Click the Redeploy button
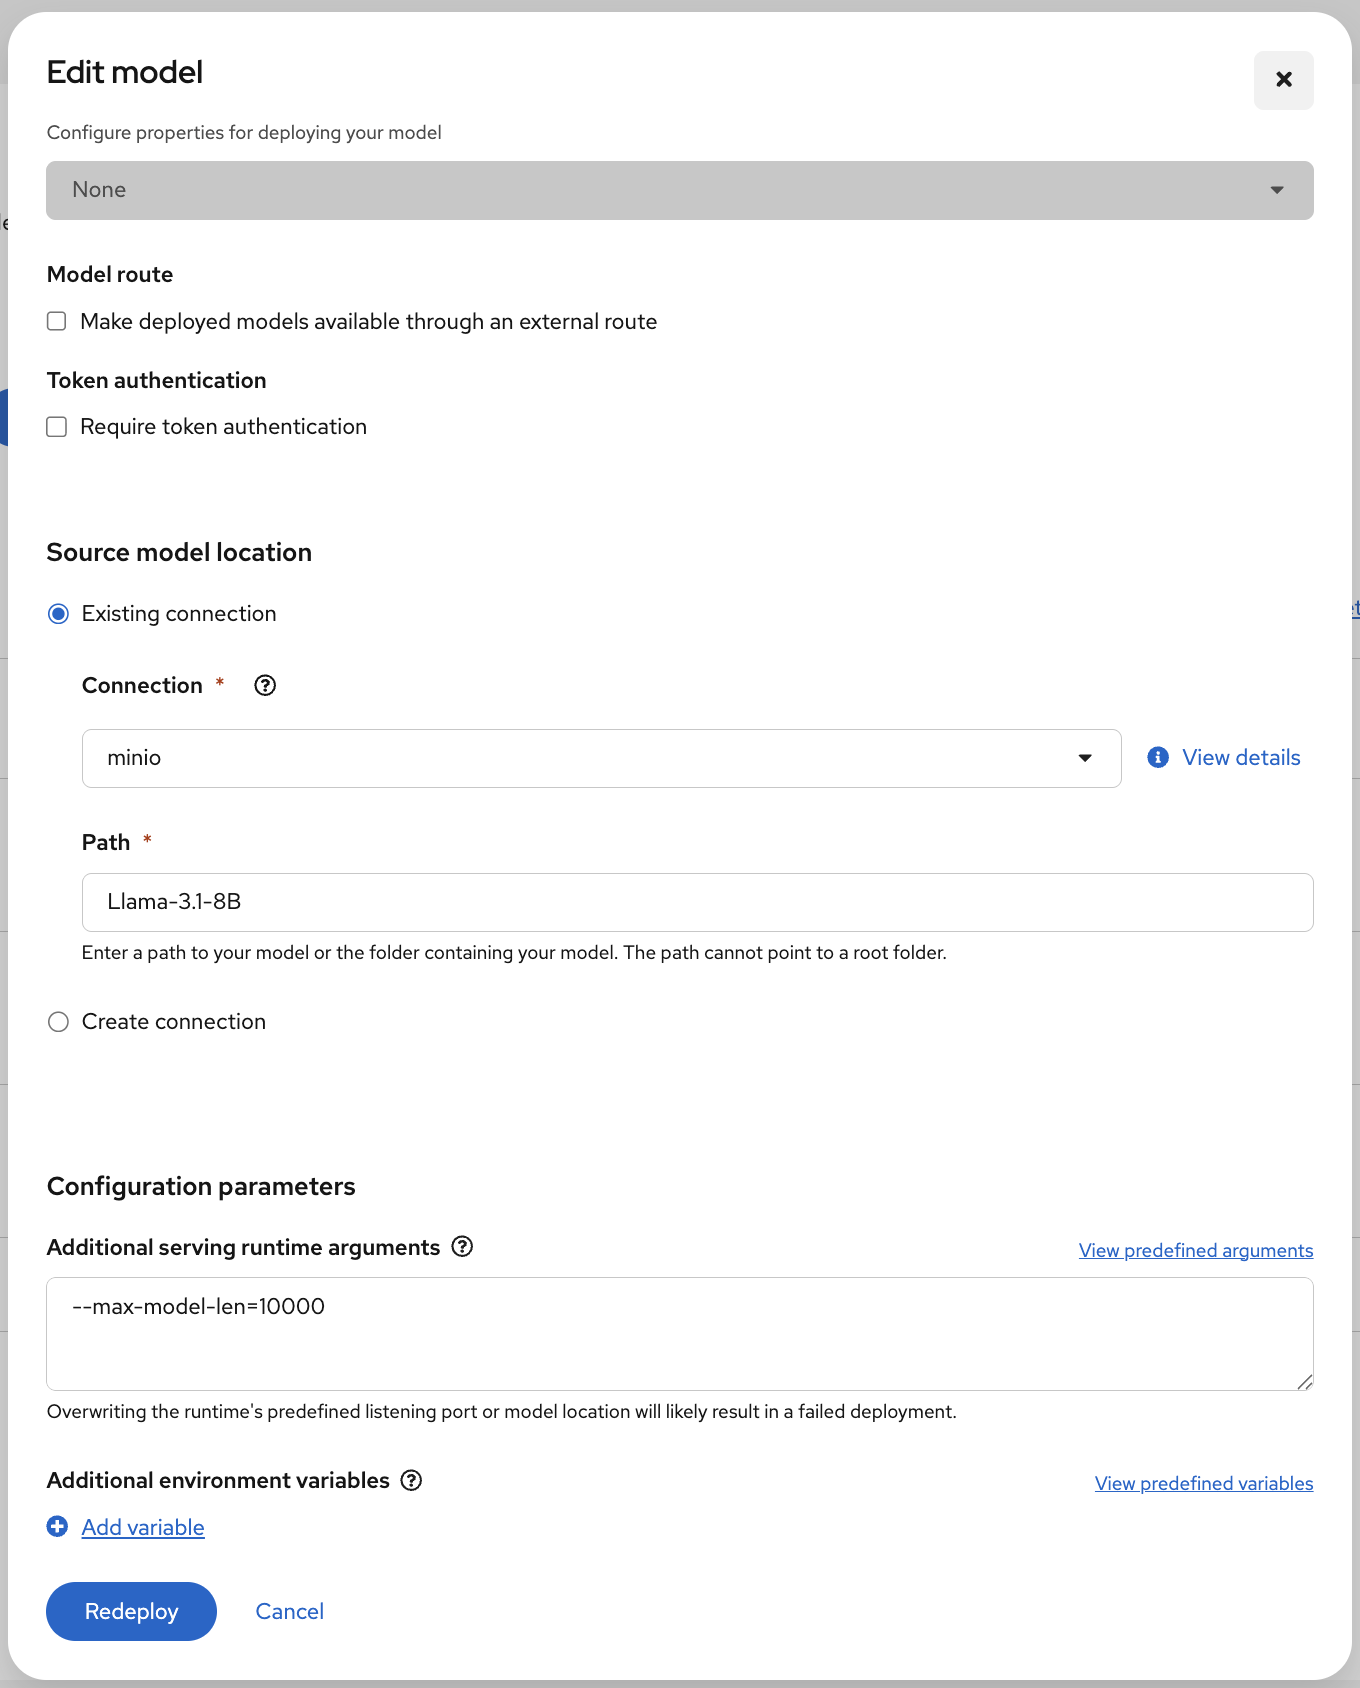The width and height of the screenshot is (1360, 1688). (x=131, y=1612)
